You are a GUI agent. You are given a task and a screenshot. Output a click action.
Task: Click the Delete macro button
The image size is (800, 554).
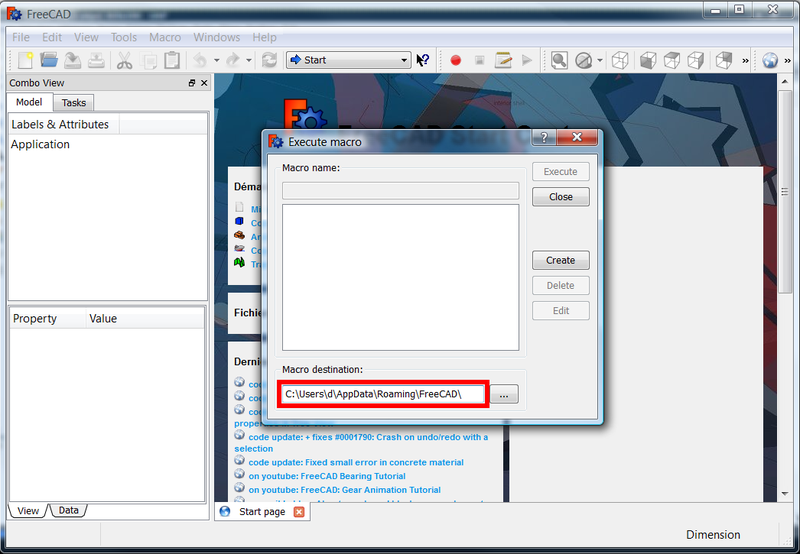click(x=561, y=286)
